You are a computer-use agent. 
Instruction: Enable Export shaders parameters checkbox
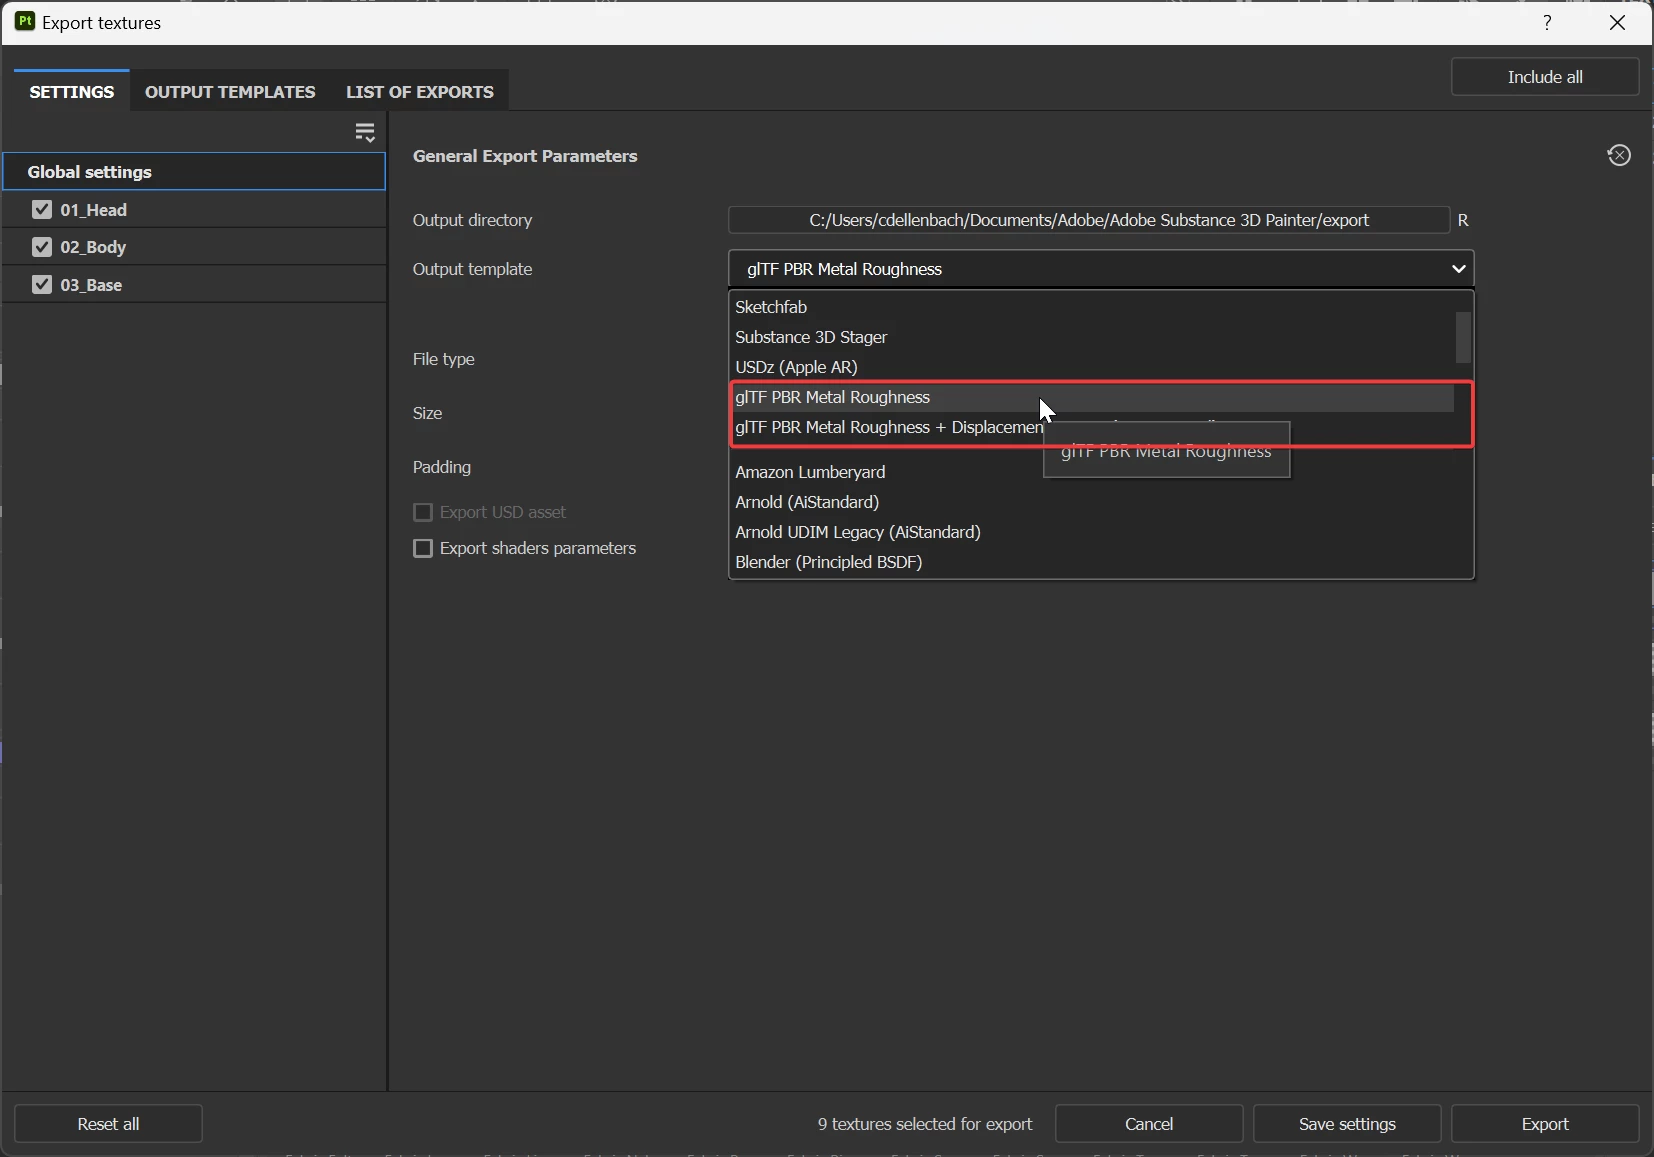click(x=423, y=548)
